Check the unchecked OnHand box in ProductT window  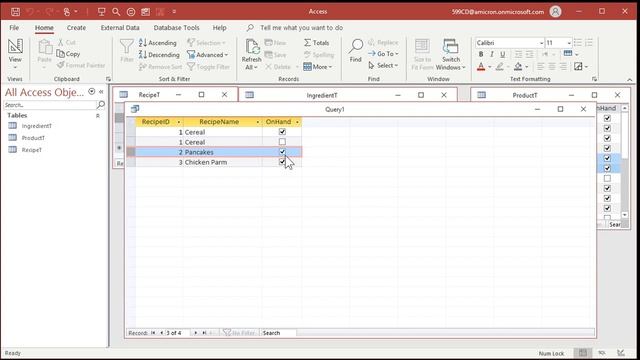click(x=607, y=178)
